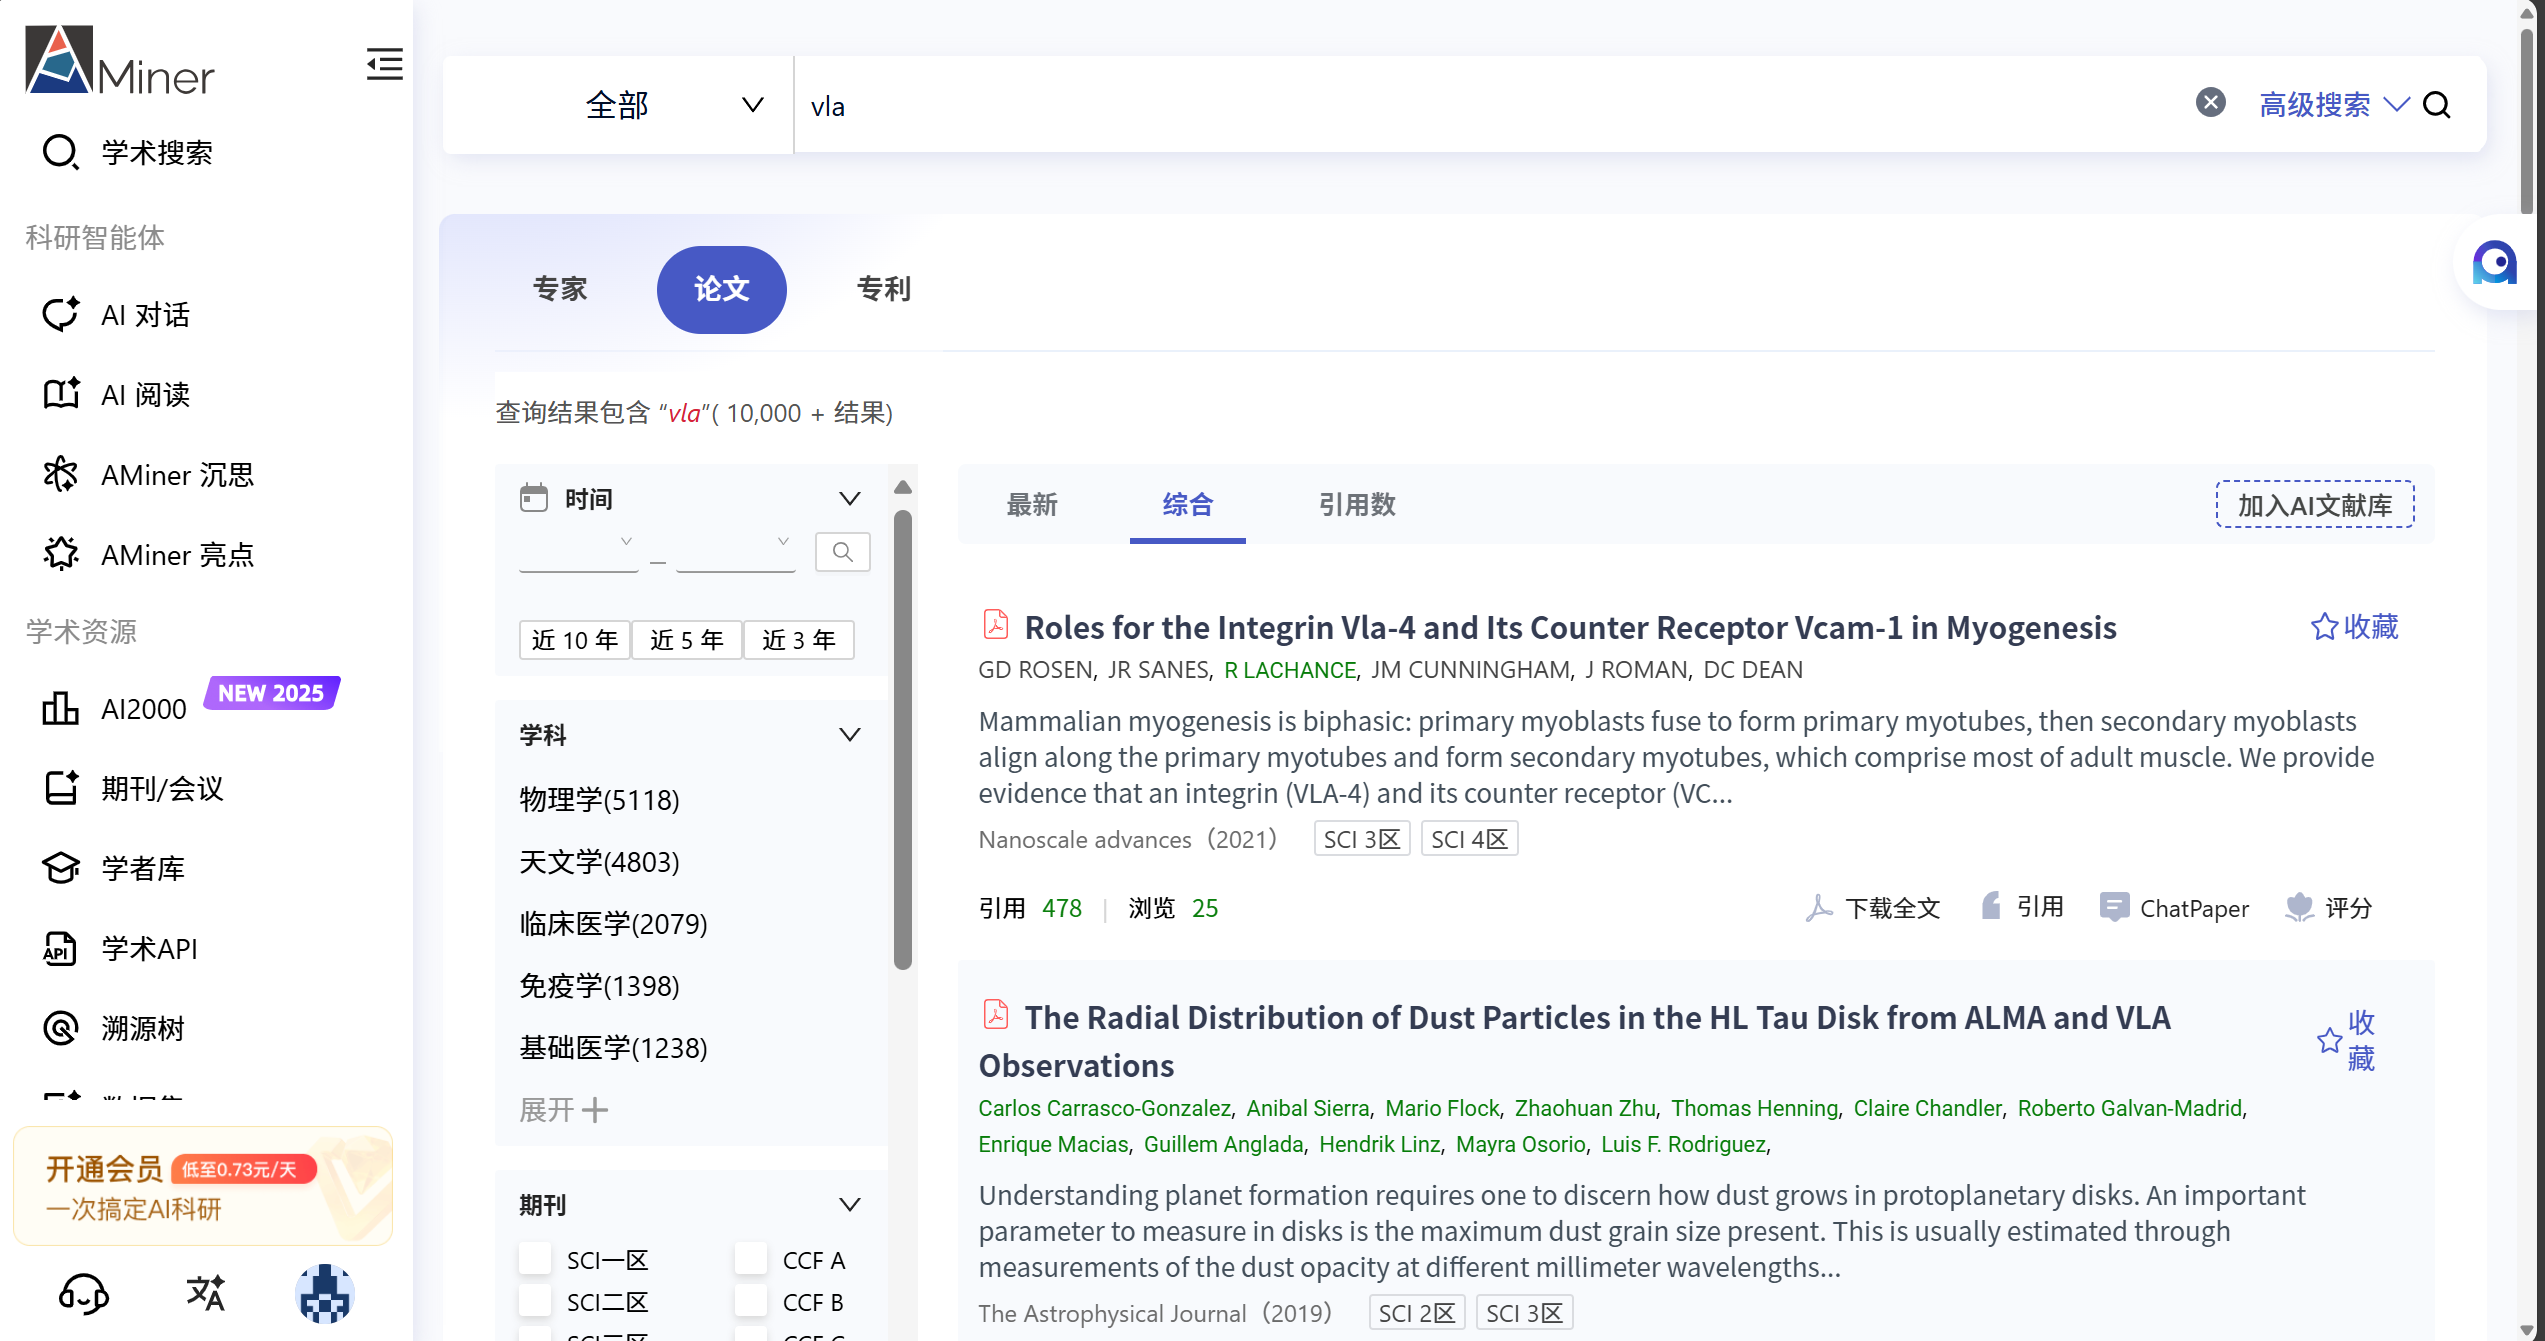Open the customer service headset icon

coord(83,1294)
